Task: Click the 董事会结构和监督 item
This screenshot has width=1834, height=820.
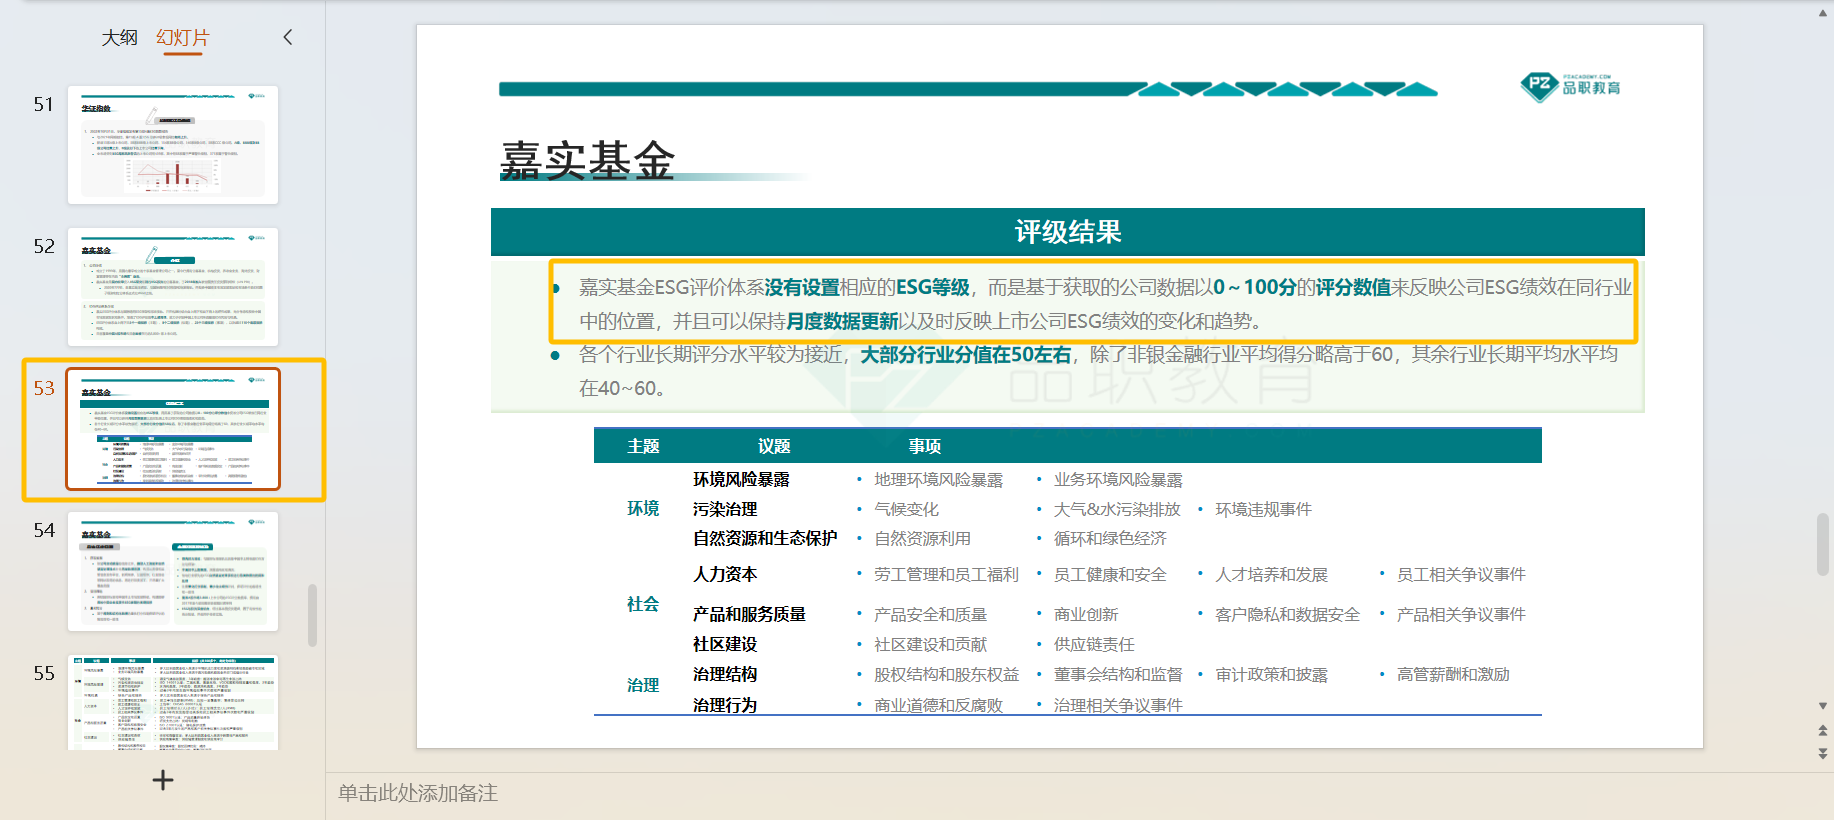Action: point(1118,675)
